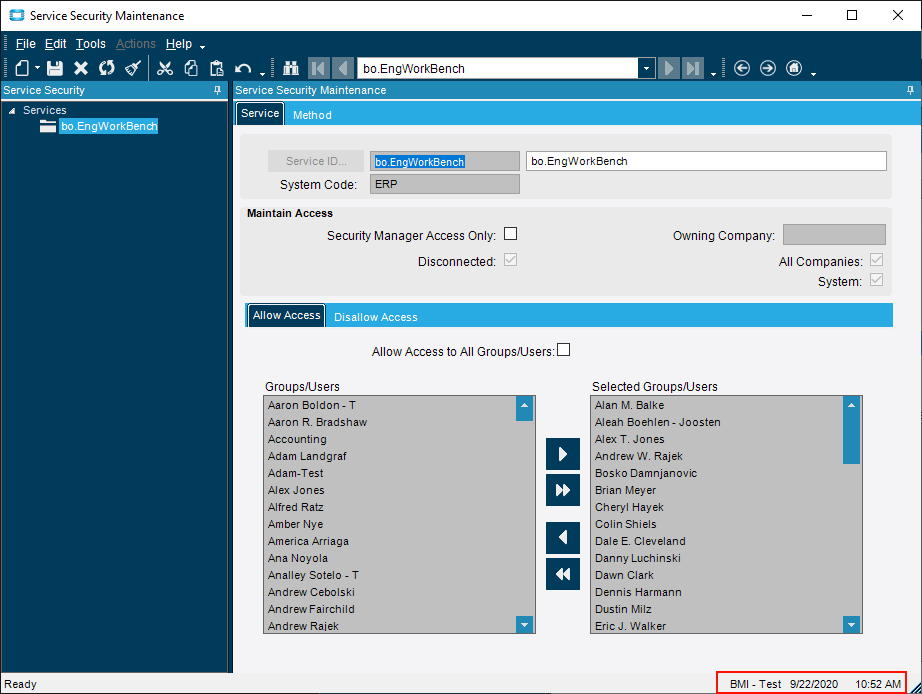Go to first record navigation icon
Screen dimensions: 922x694
coord(318,68)
